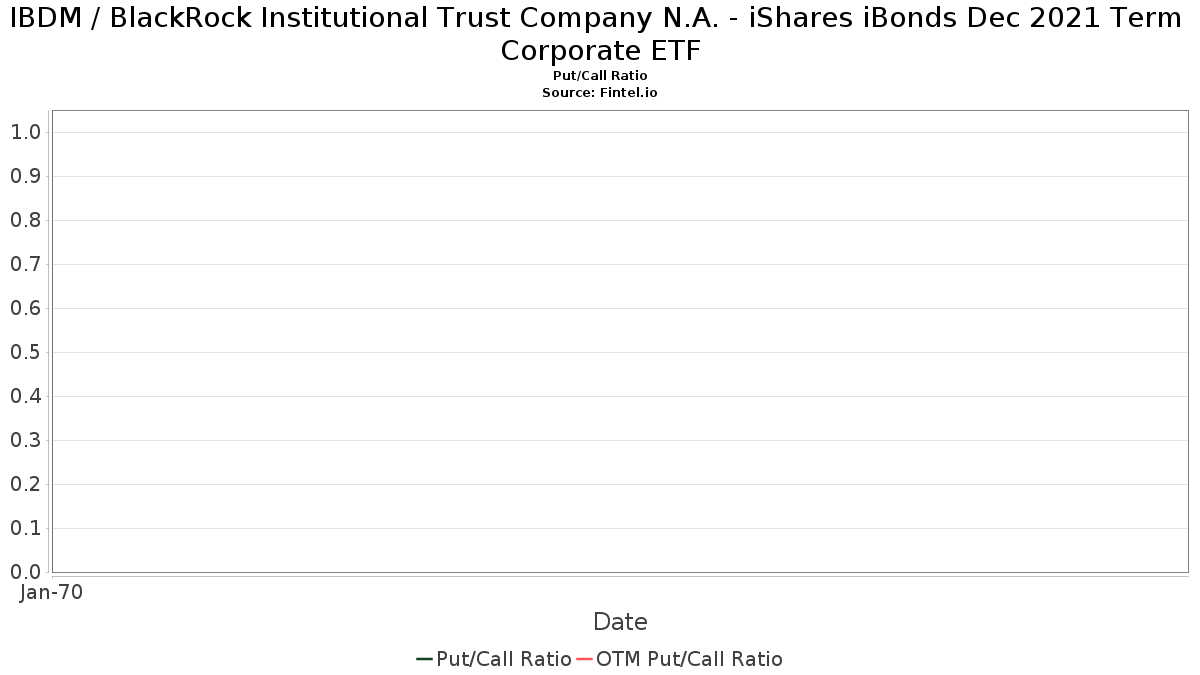The image size is (1200, 675).
Task: Click the red OTM legend line swatch
Action: coord(584,659)
